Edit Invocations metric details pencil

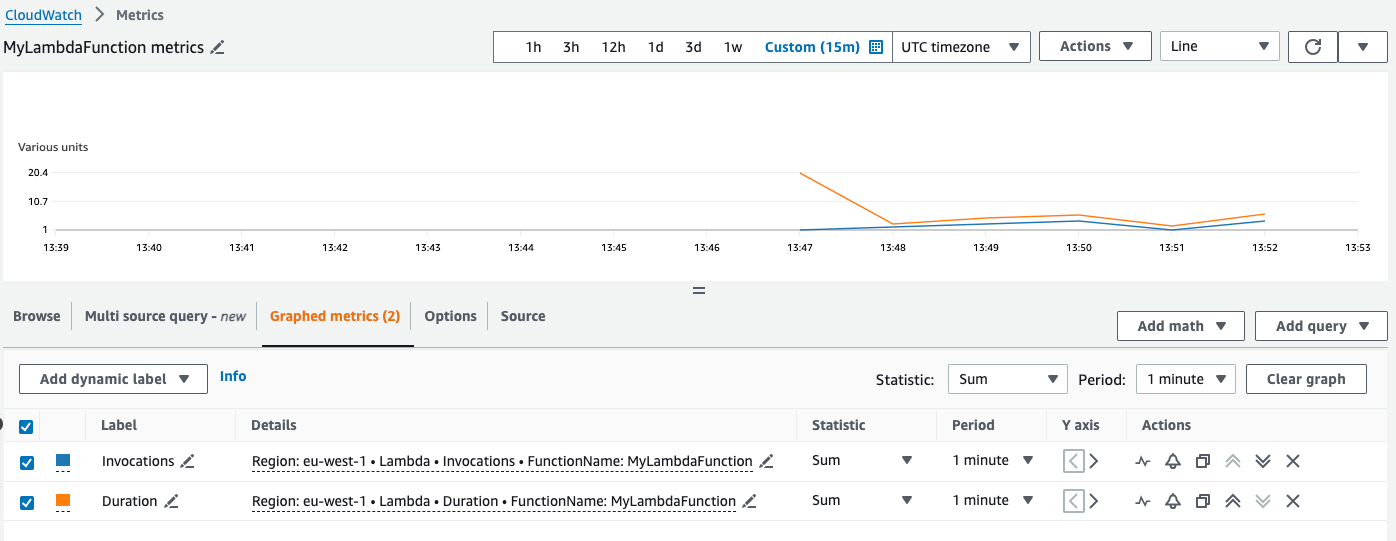click(x=766, y=461)
